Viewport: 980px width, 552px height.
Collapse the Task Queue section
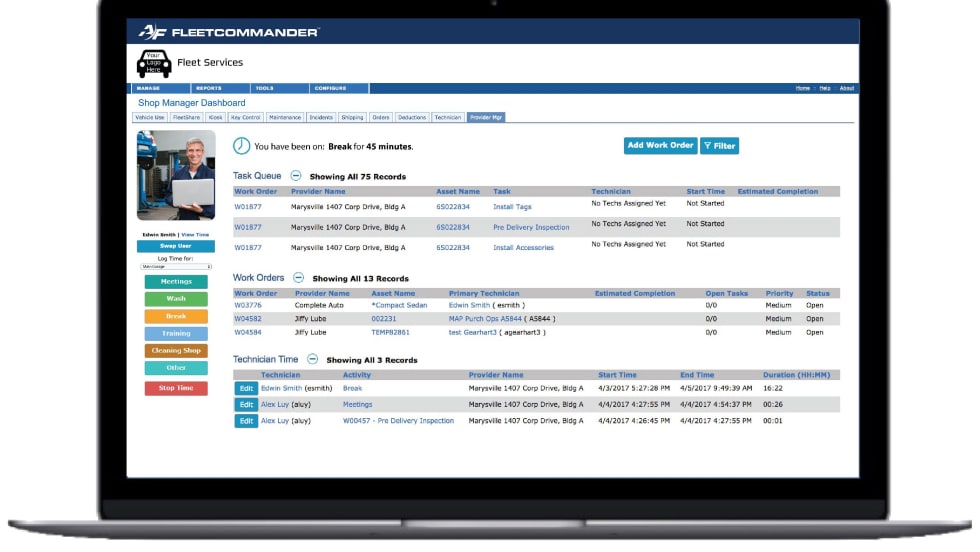(295, 176)
